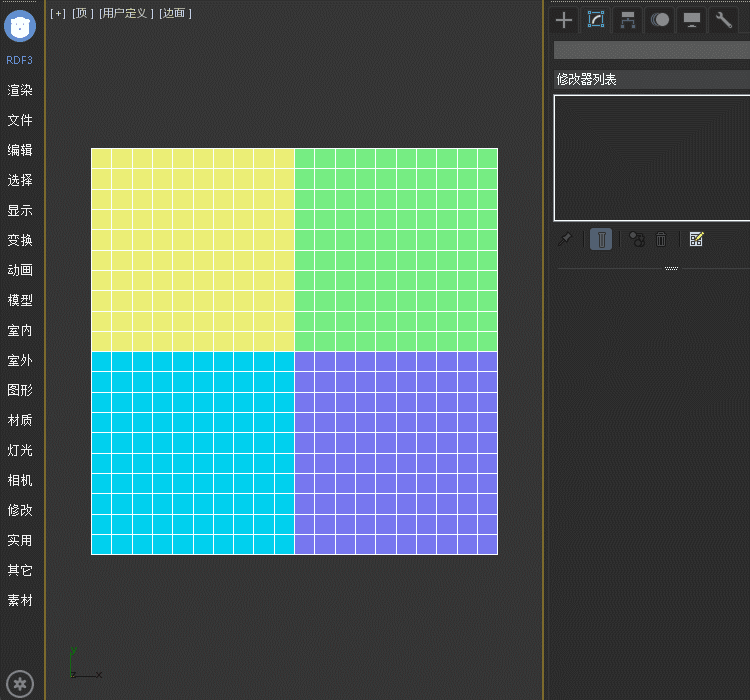Click the Pin Stack pushpin icon
750x700 pixels.
[566, 239]
